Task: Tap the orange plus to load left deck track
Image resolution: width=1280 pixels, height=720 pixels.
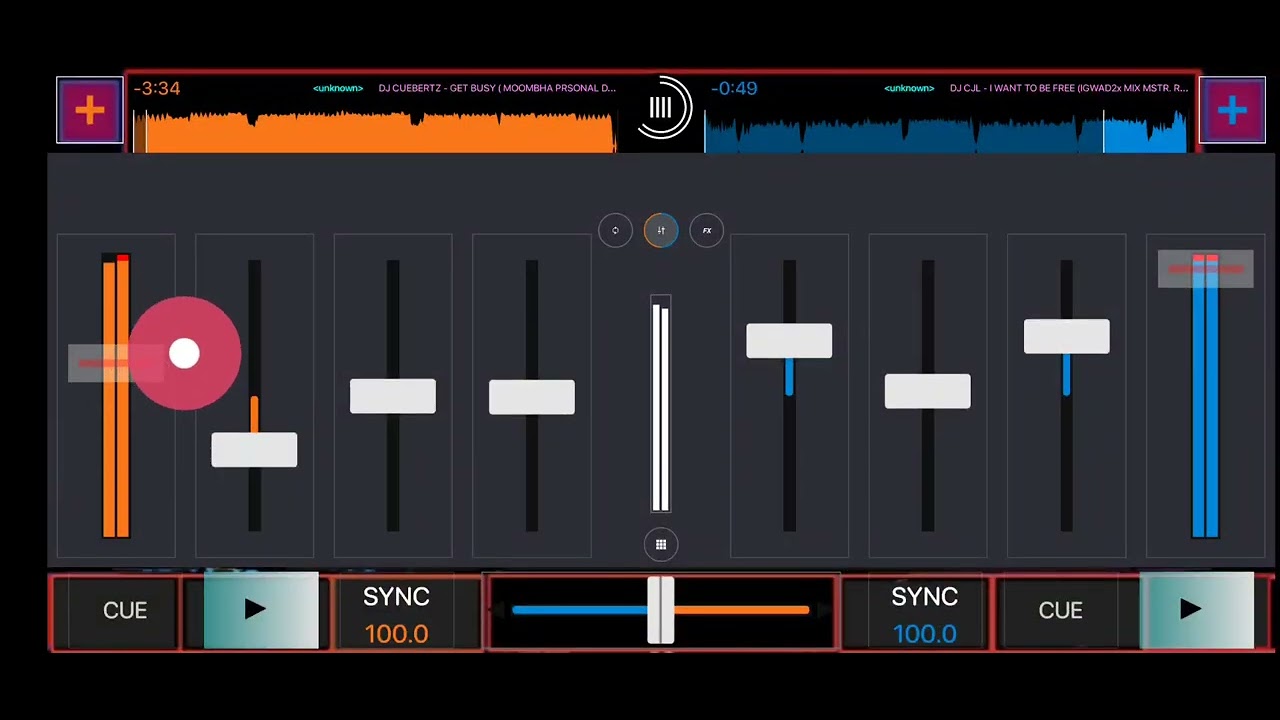Action: 90,110
